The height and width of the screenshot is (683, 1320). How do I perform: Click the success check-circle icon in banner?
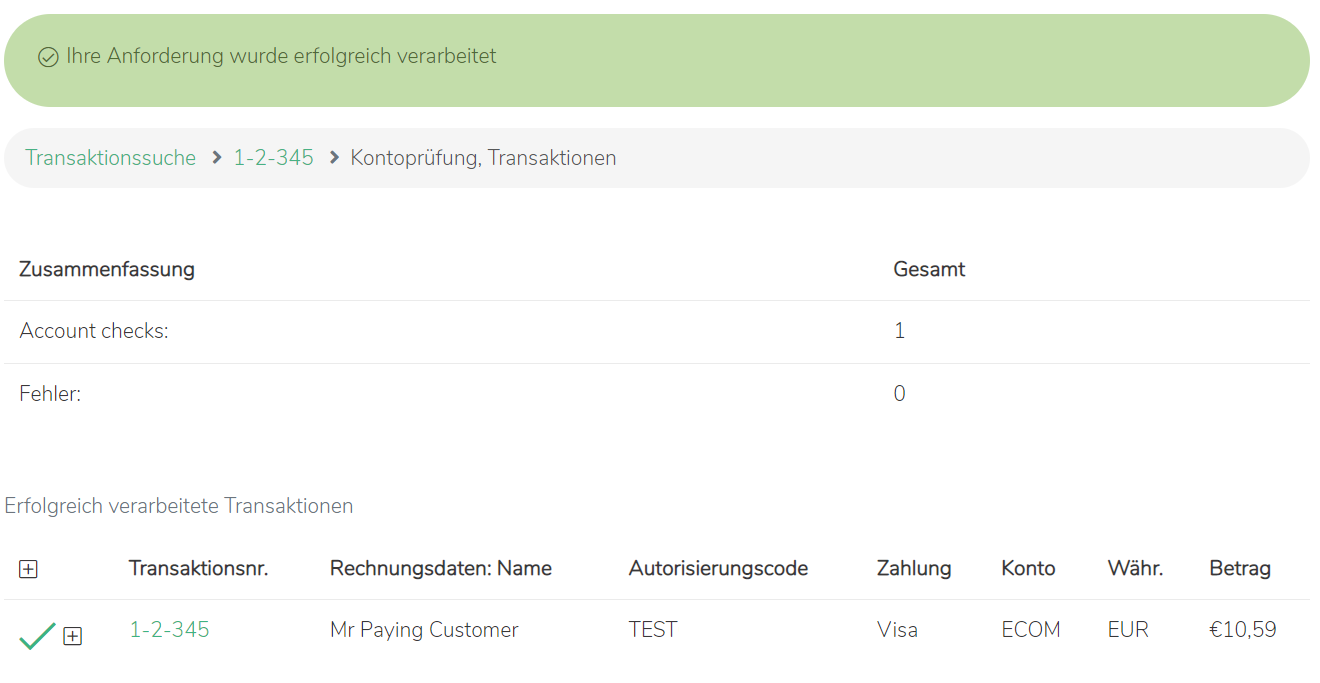pyautogui.click(x=48, y=58)
